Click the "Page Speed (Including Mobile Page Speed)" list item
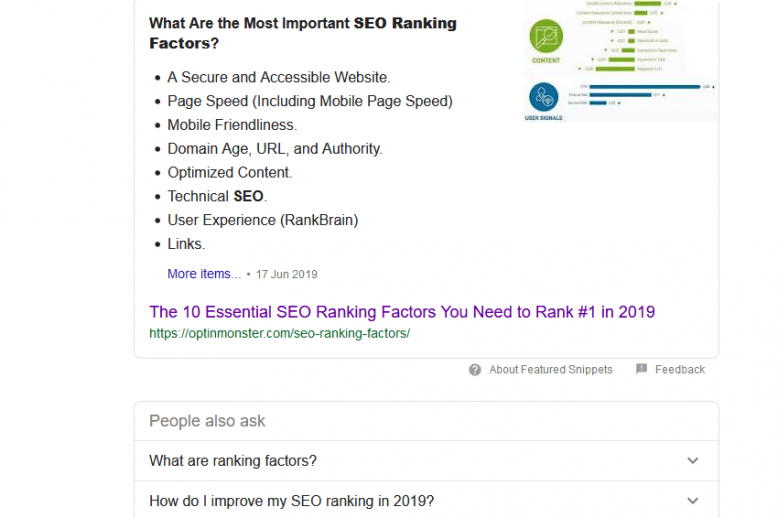The image size is (778, 518). [310, 101]
